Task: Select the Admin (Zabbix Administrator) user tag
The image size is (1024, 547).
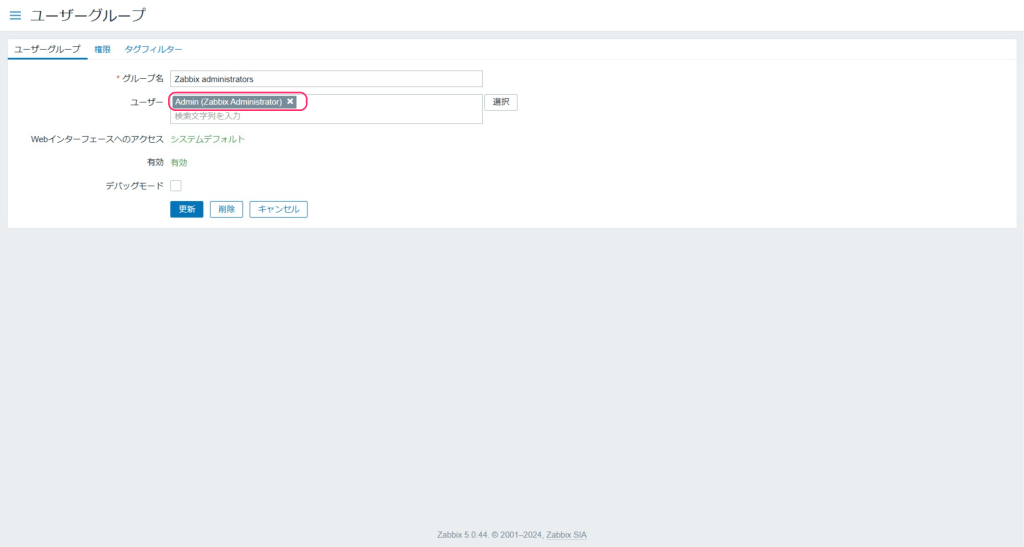Action: coord(228,101)
